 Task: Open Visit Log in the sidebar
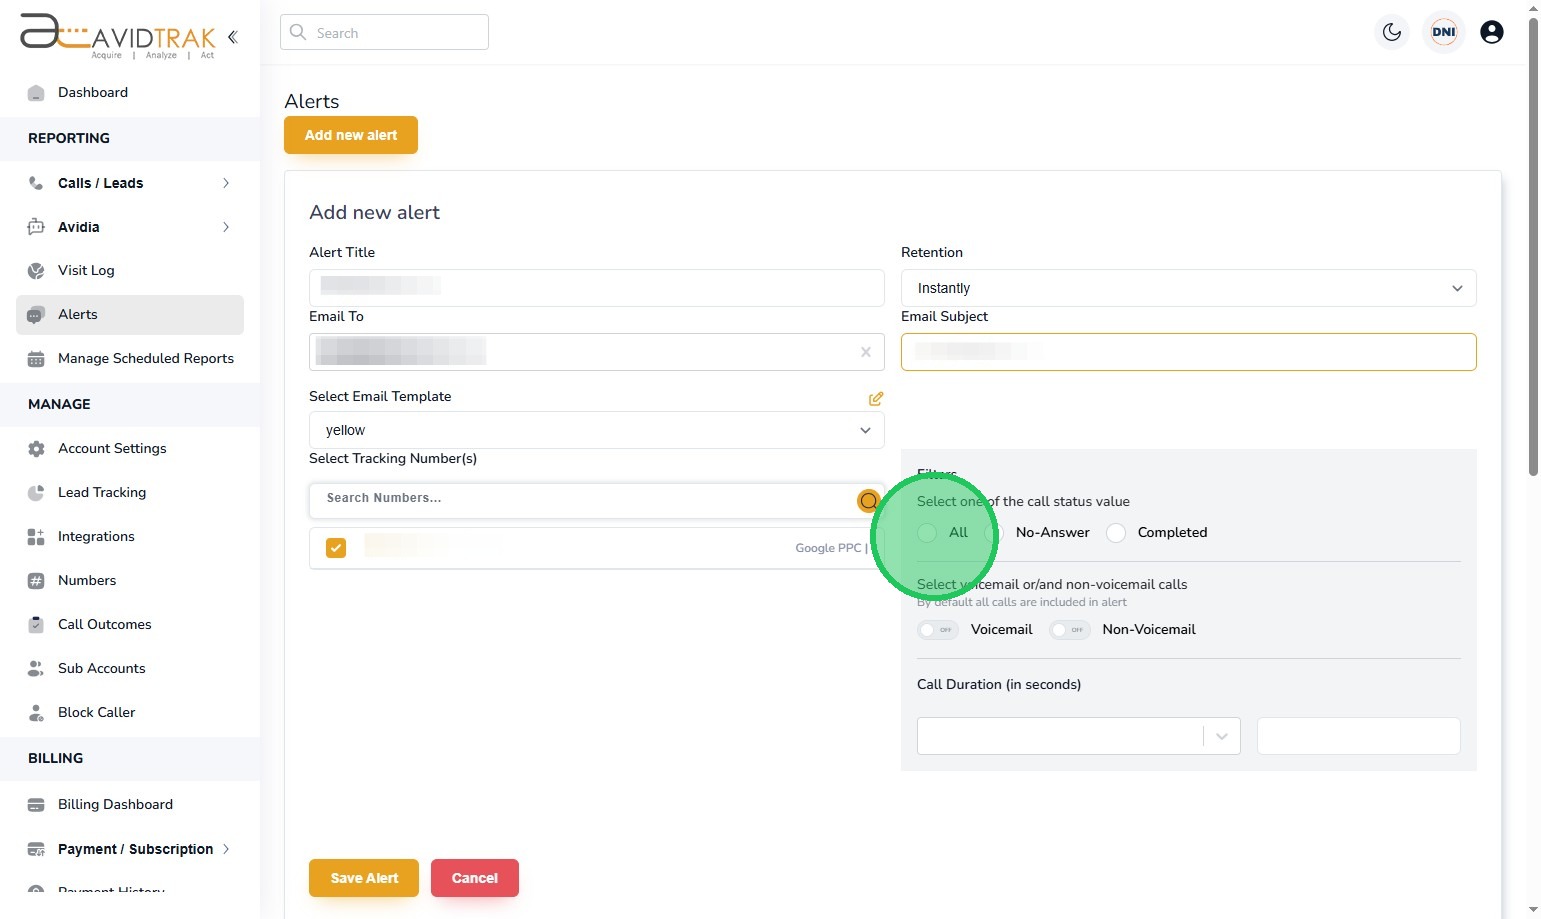point(86,270)
